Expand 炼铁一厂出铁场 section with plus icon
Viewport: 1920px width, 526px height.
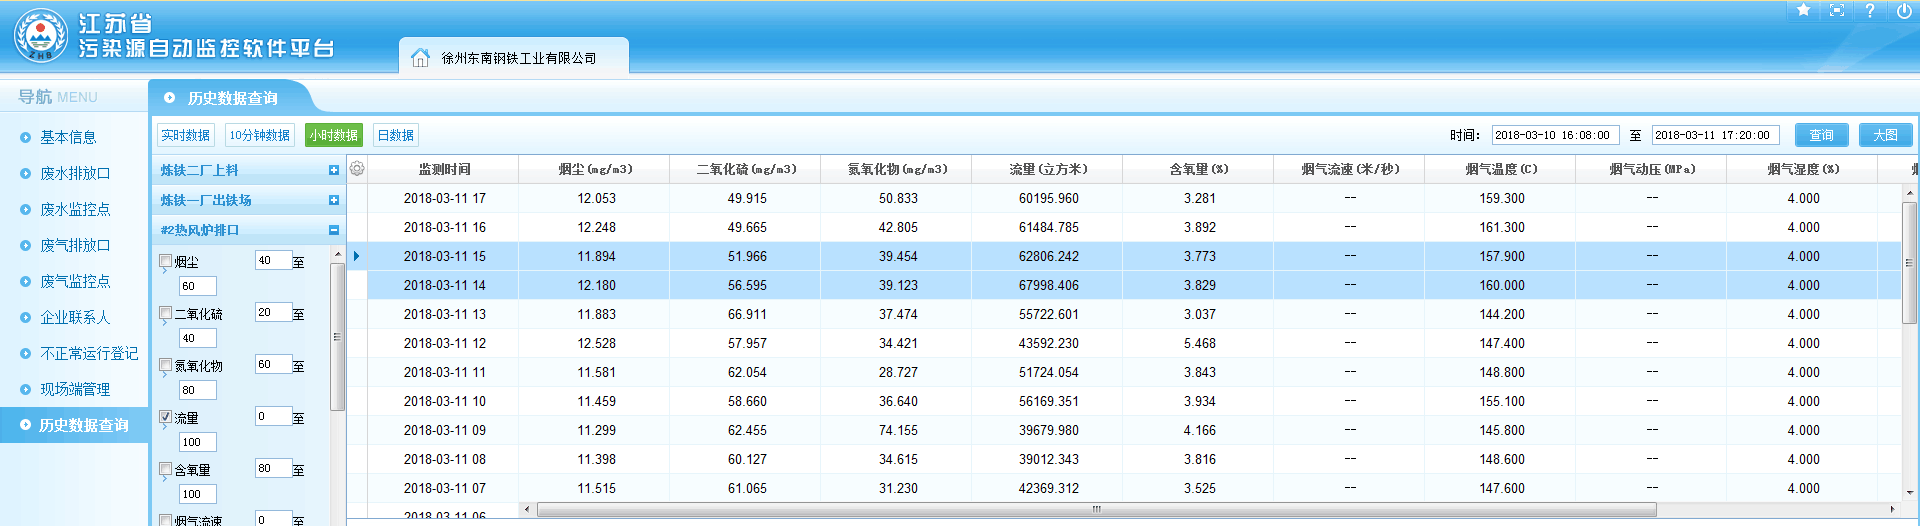(x=334, y=200)
